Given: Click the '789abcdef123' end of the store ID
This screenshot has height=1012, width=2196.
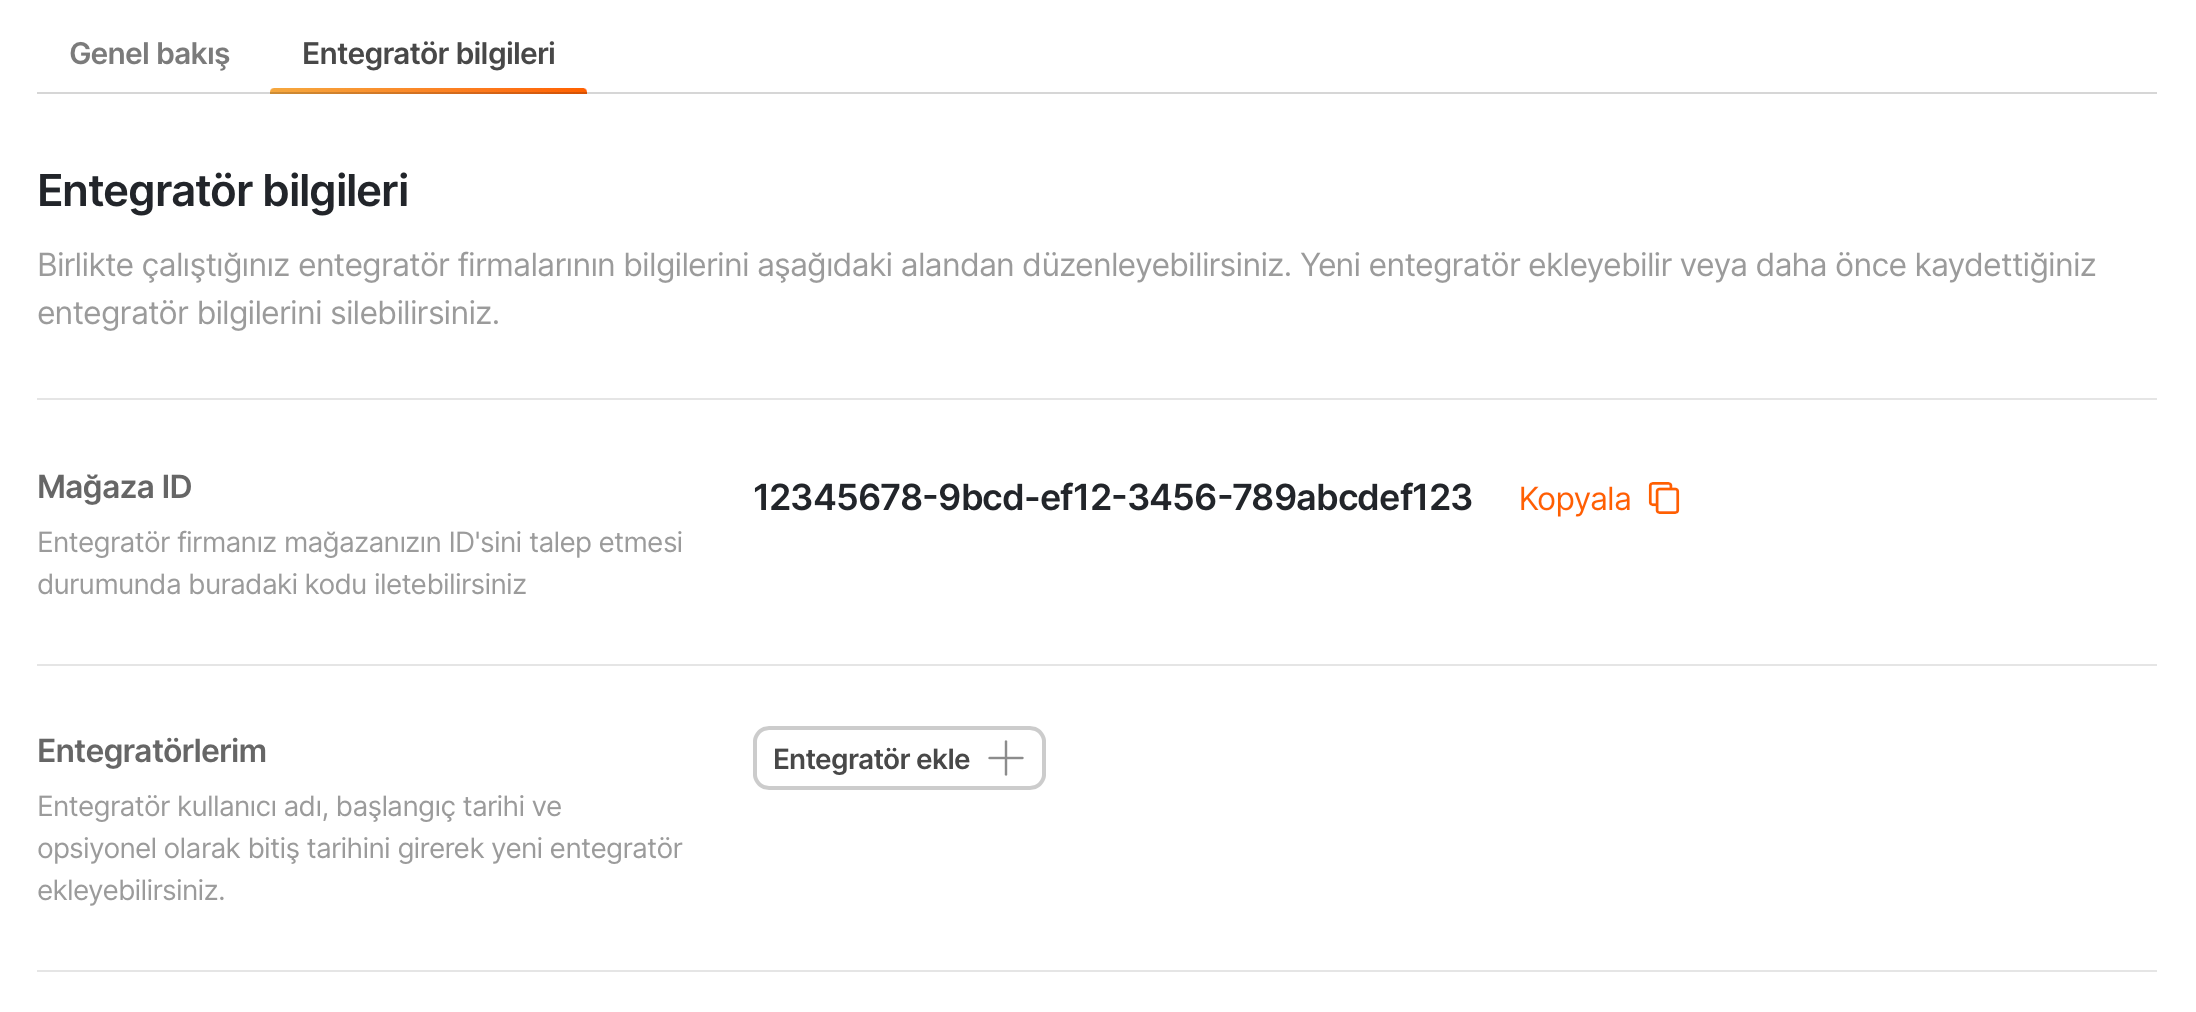Looking at the screenshot, I should click(x=1352, y=498).
